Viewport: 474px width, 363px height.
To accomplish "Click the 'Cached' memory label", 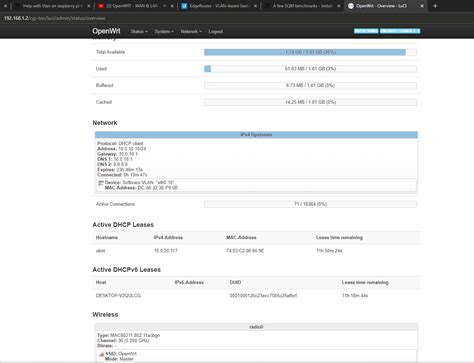I will 104,102.
